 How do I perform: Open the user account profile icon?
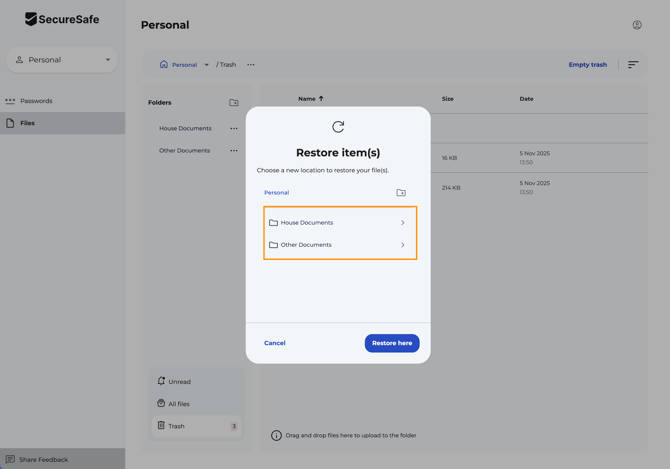click(x=637, y=25)
